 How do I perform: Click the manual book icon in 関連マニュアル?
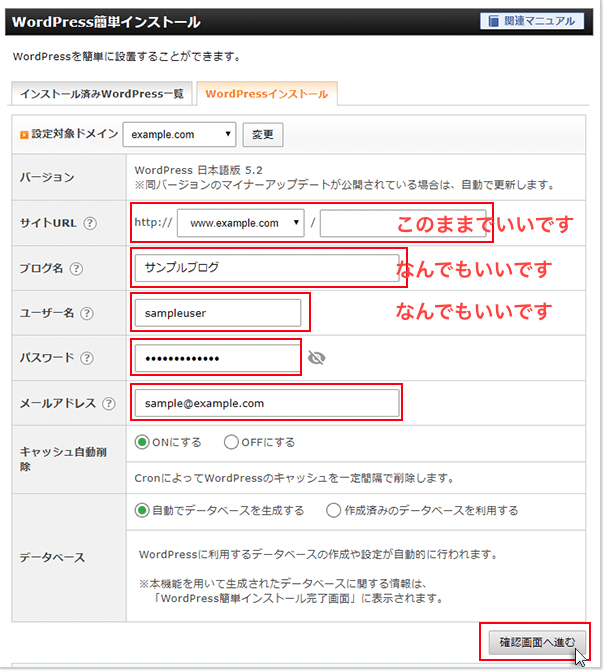(x=493, y=21)
